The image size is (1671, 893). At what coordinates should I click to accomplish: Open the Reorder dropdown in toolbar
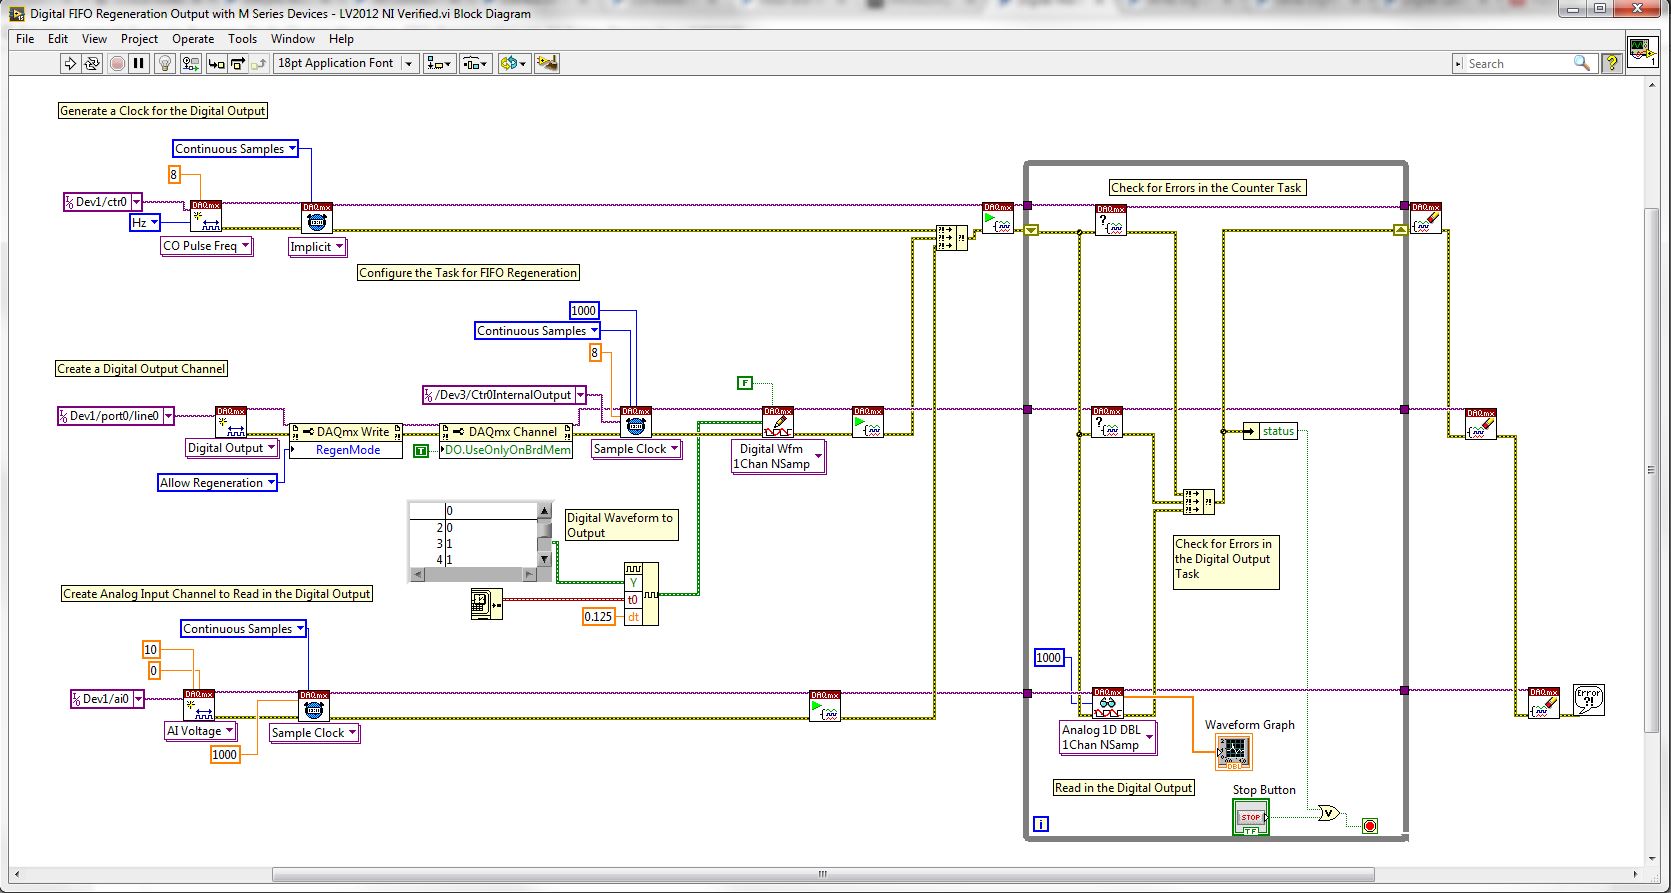(x=514, y=63)
